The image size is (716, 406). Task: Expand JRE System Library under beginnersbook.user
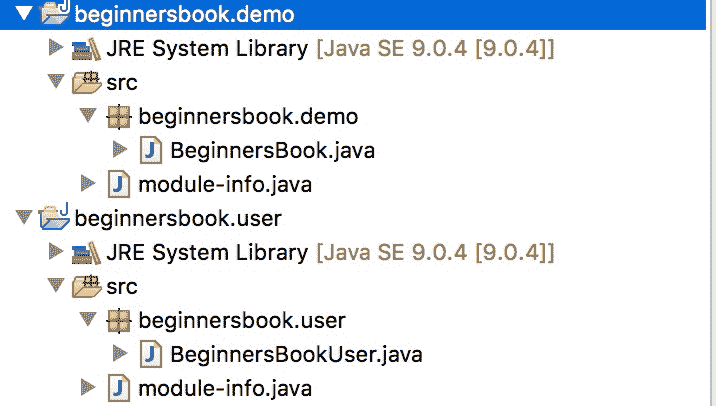pyautogui.click(x=55, y=252)
